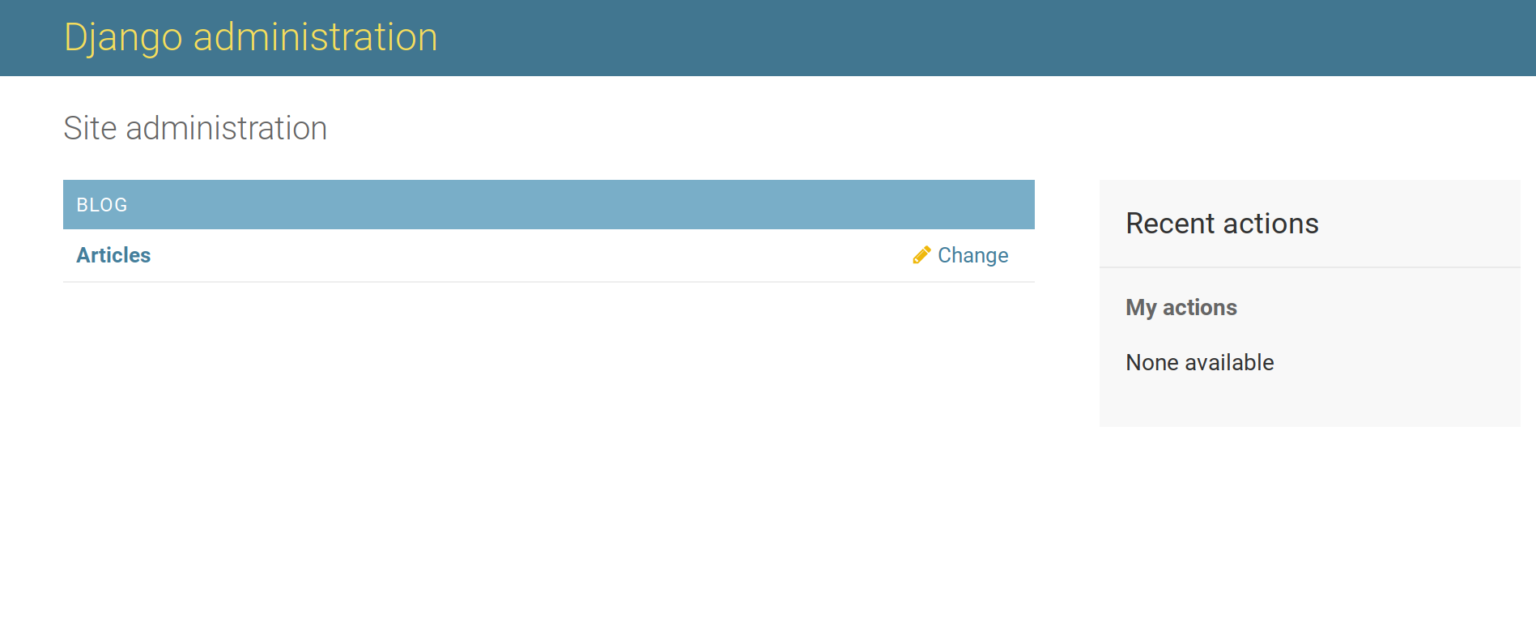1536x623 pixels.
Task: Click the Change link for Articles
Action: tap(972, 255)
